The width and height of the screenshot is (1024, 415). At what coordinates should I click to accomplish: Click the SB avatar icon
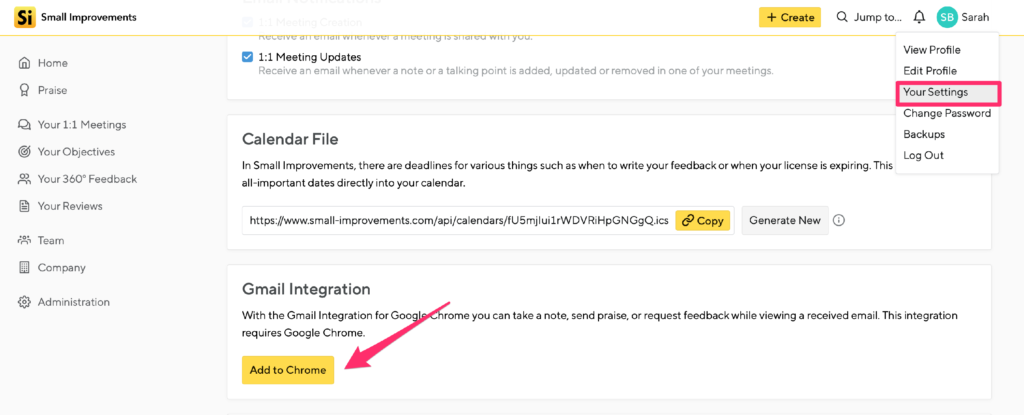(946, 17)
